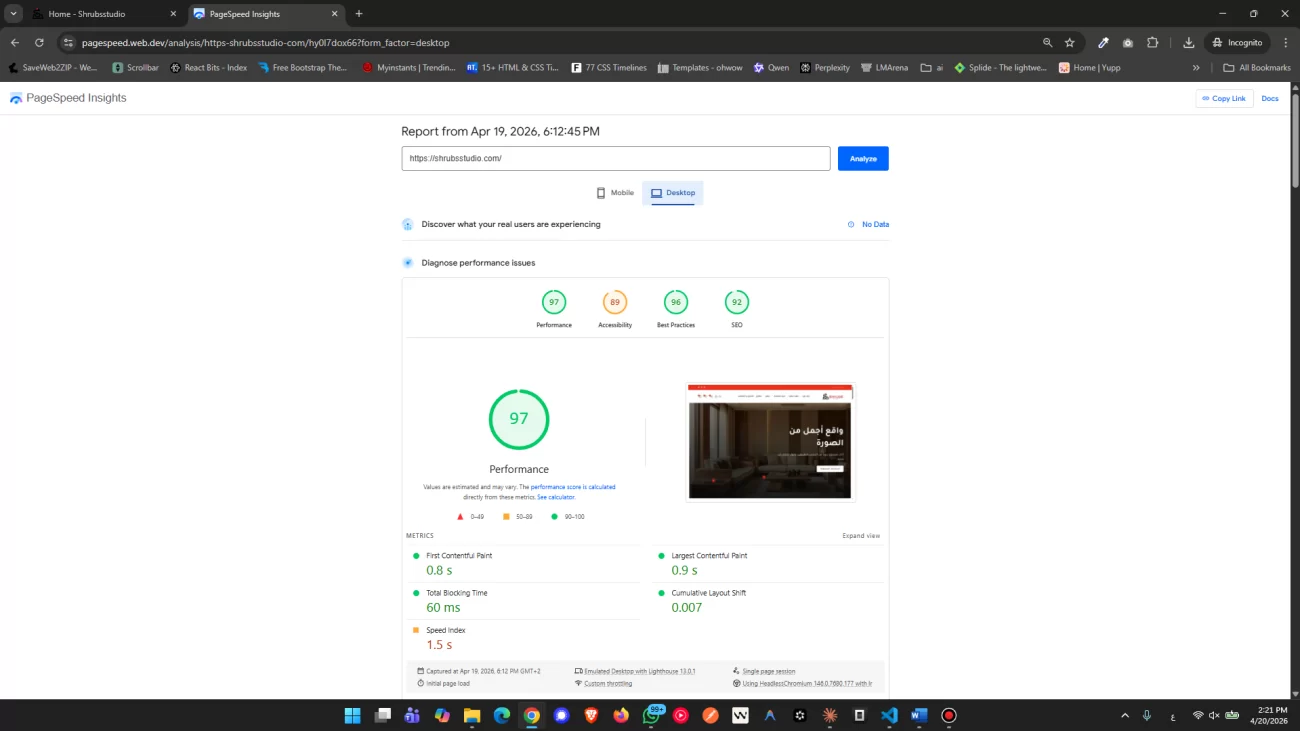This screenshot has height=731, width=1300.
Task: Close the Home - Shrubsstudio tab
Action: [173, 14]
